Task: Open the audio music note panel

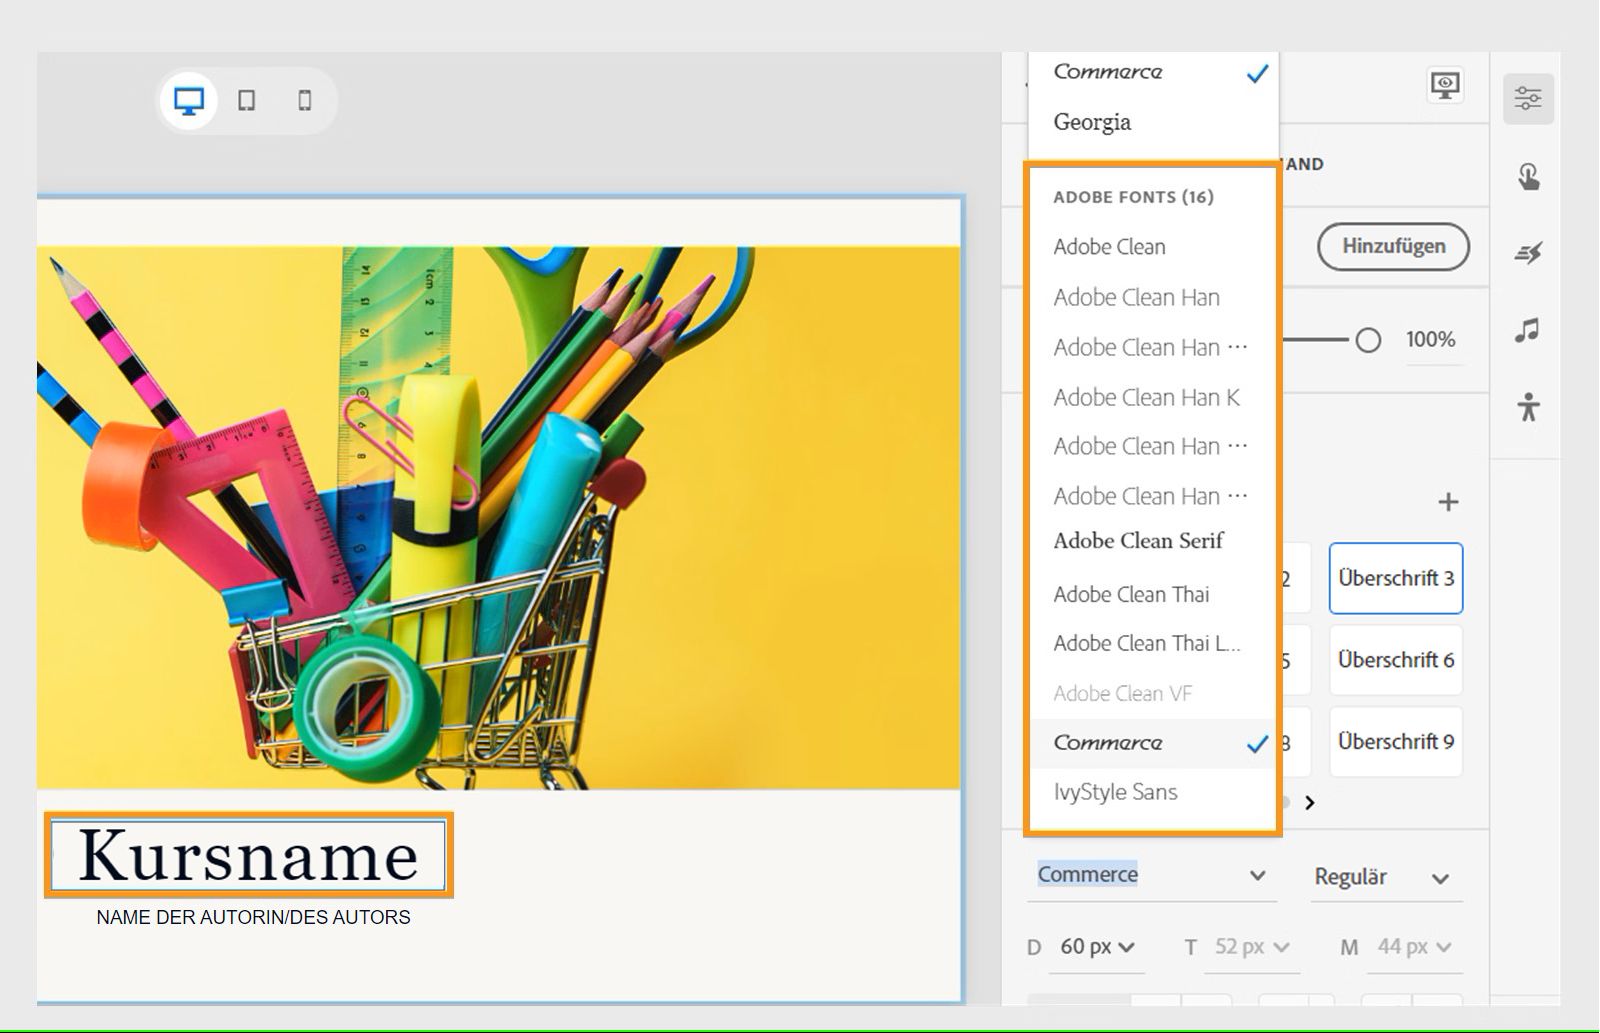Action: click(1527, 330)
